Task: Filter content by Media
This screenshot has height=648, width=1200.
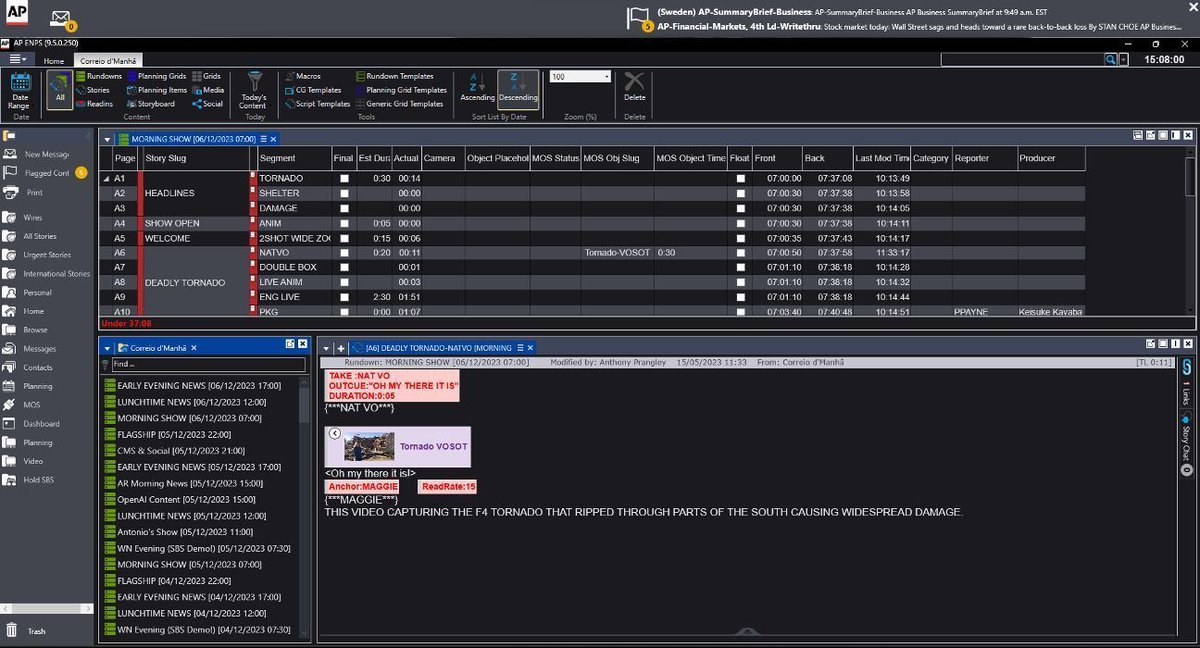Action: coord(208,90)
